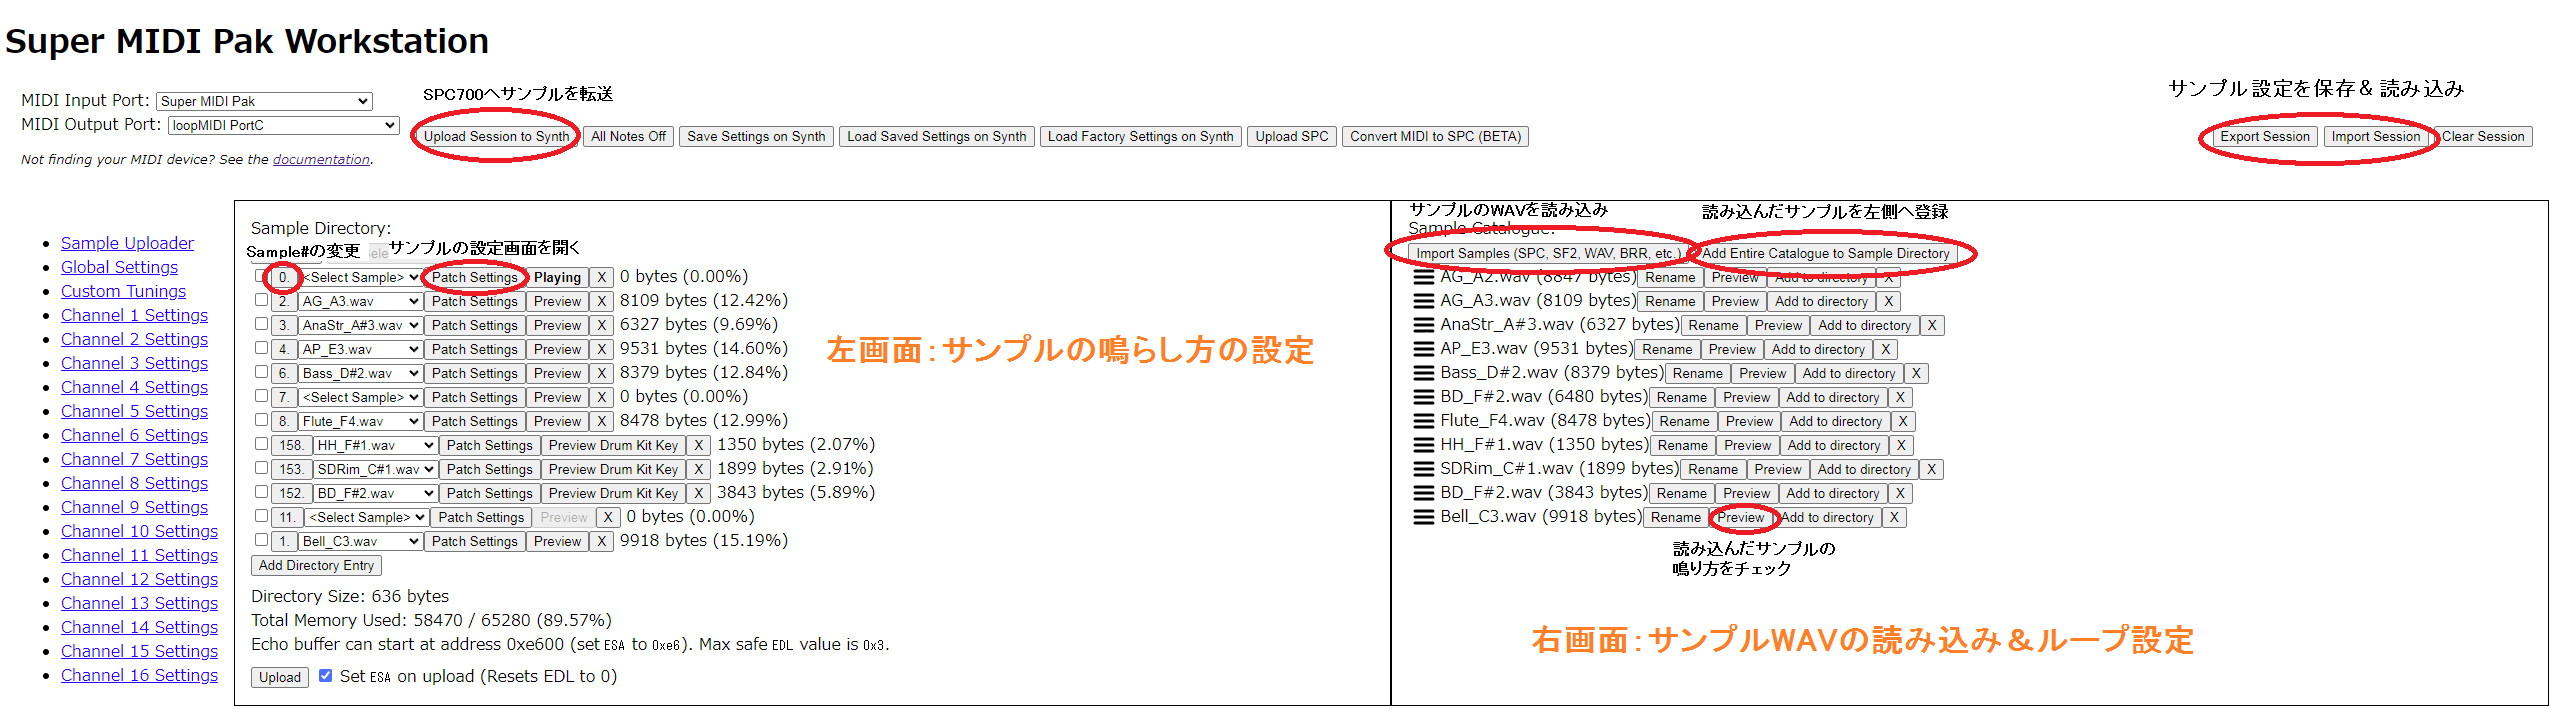Open Channel 10 Settings
Screen dimensions: 2557x709
point(139,531)
